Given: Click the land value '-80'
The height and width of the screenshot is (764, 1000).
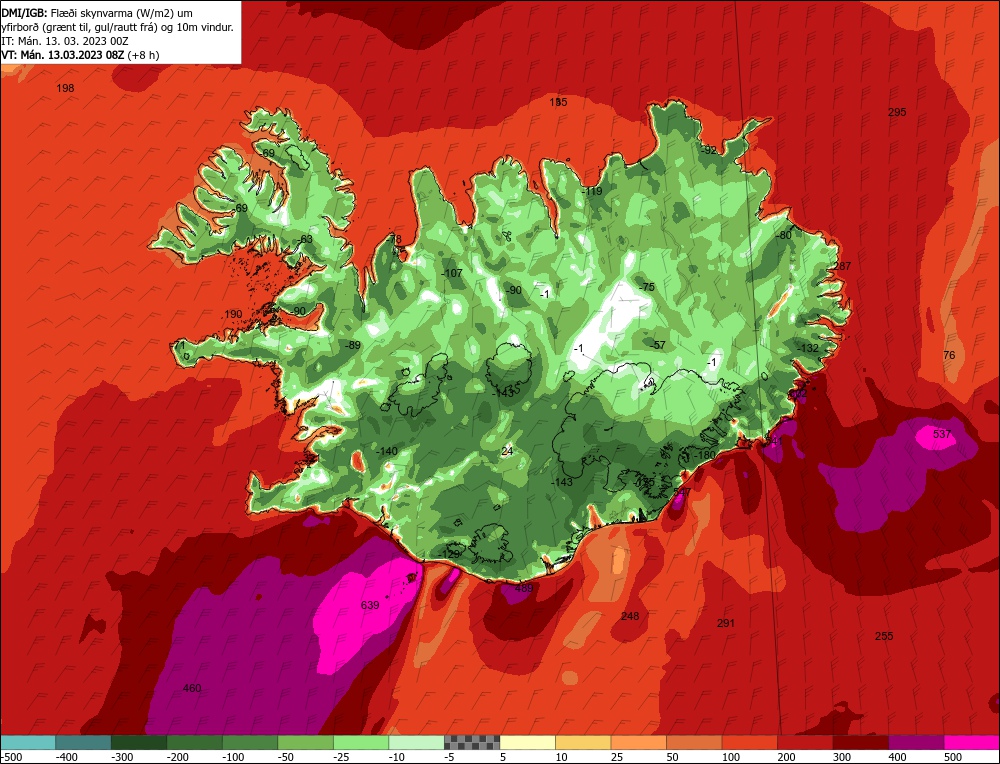Looking at the screenshot, I should click(783, 235).
